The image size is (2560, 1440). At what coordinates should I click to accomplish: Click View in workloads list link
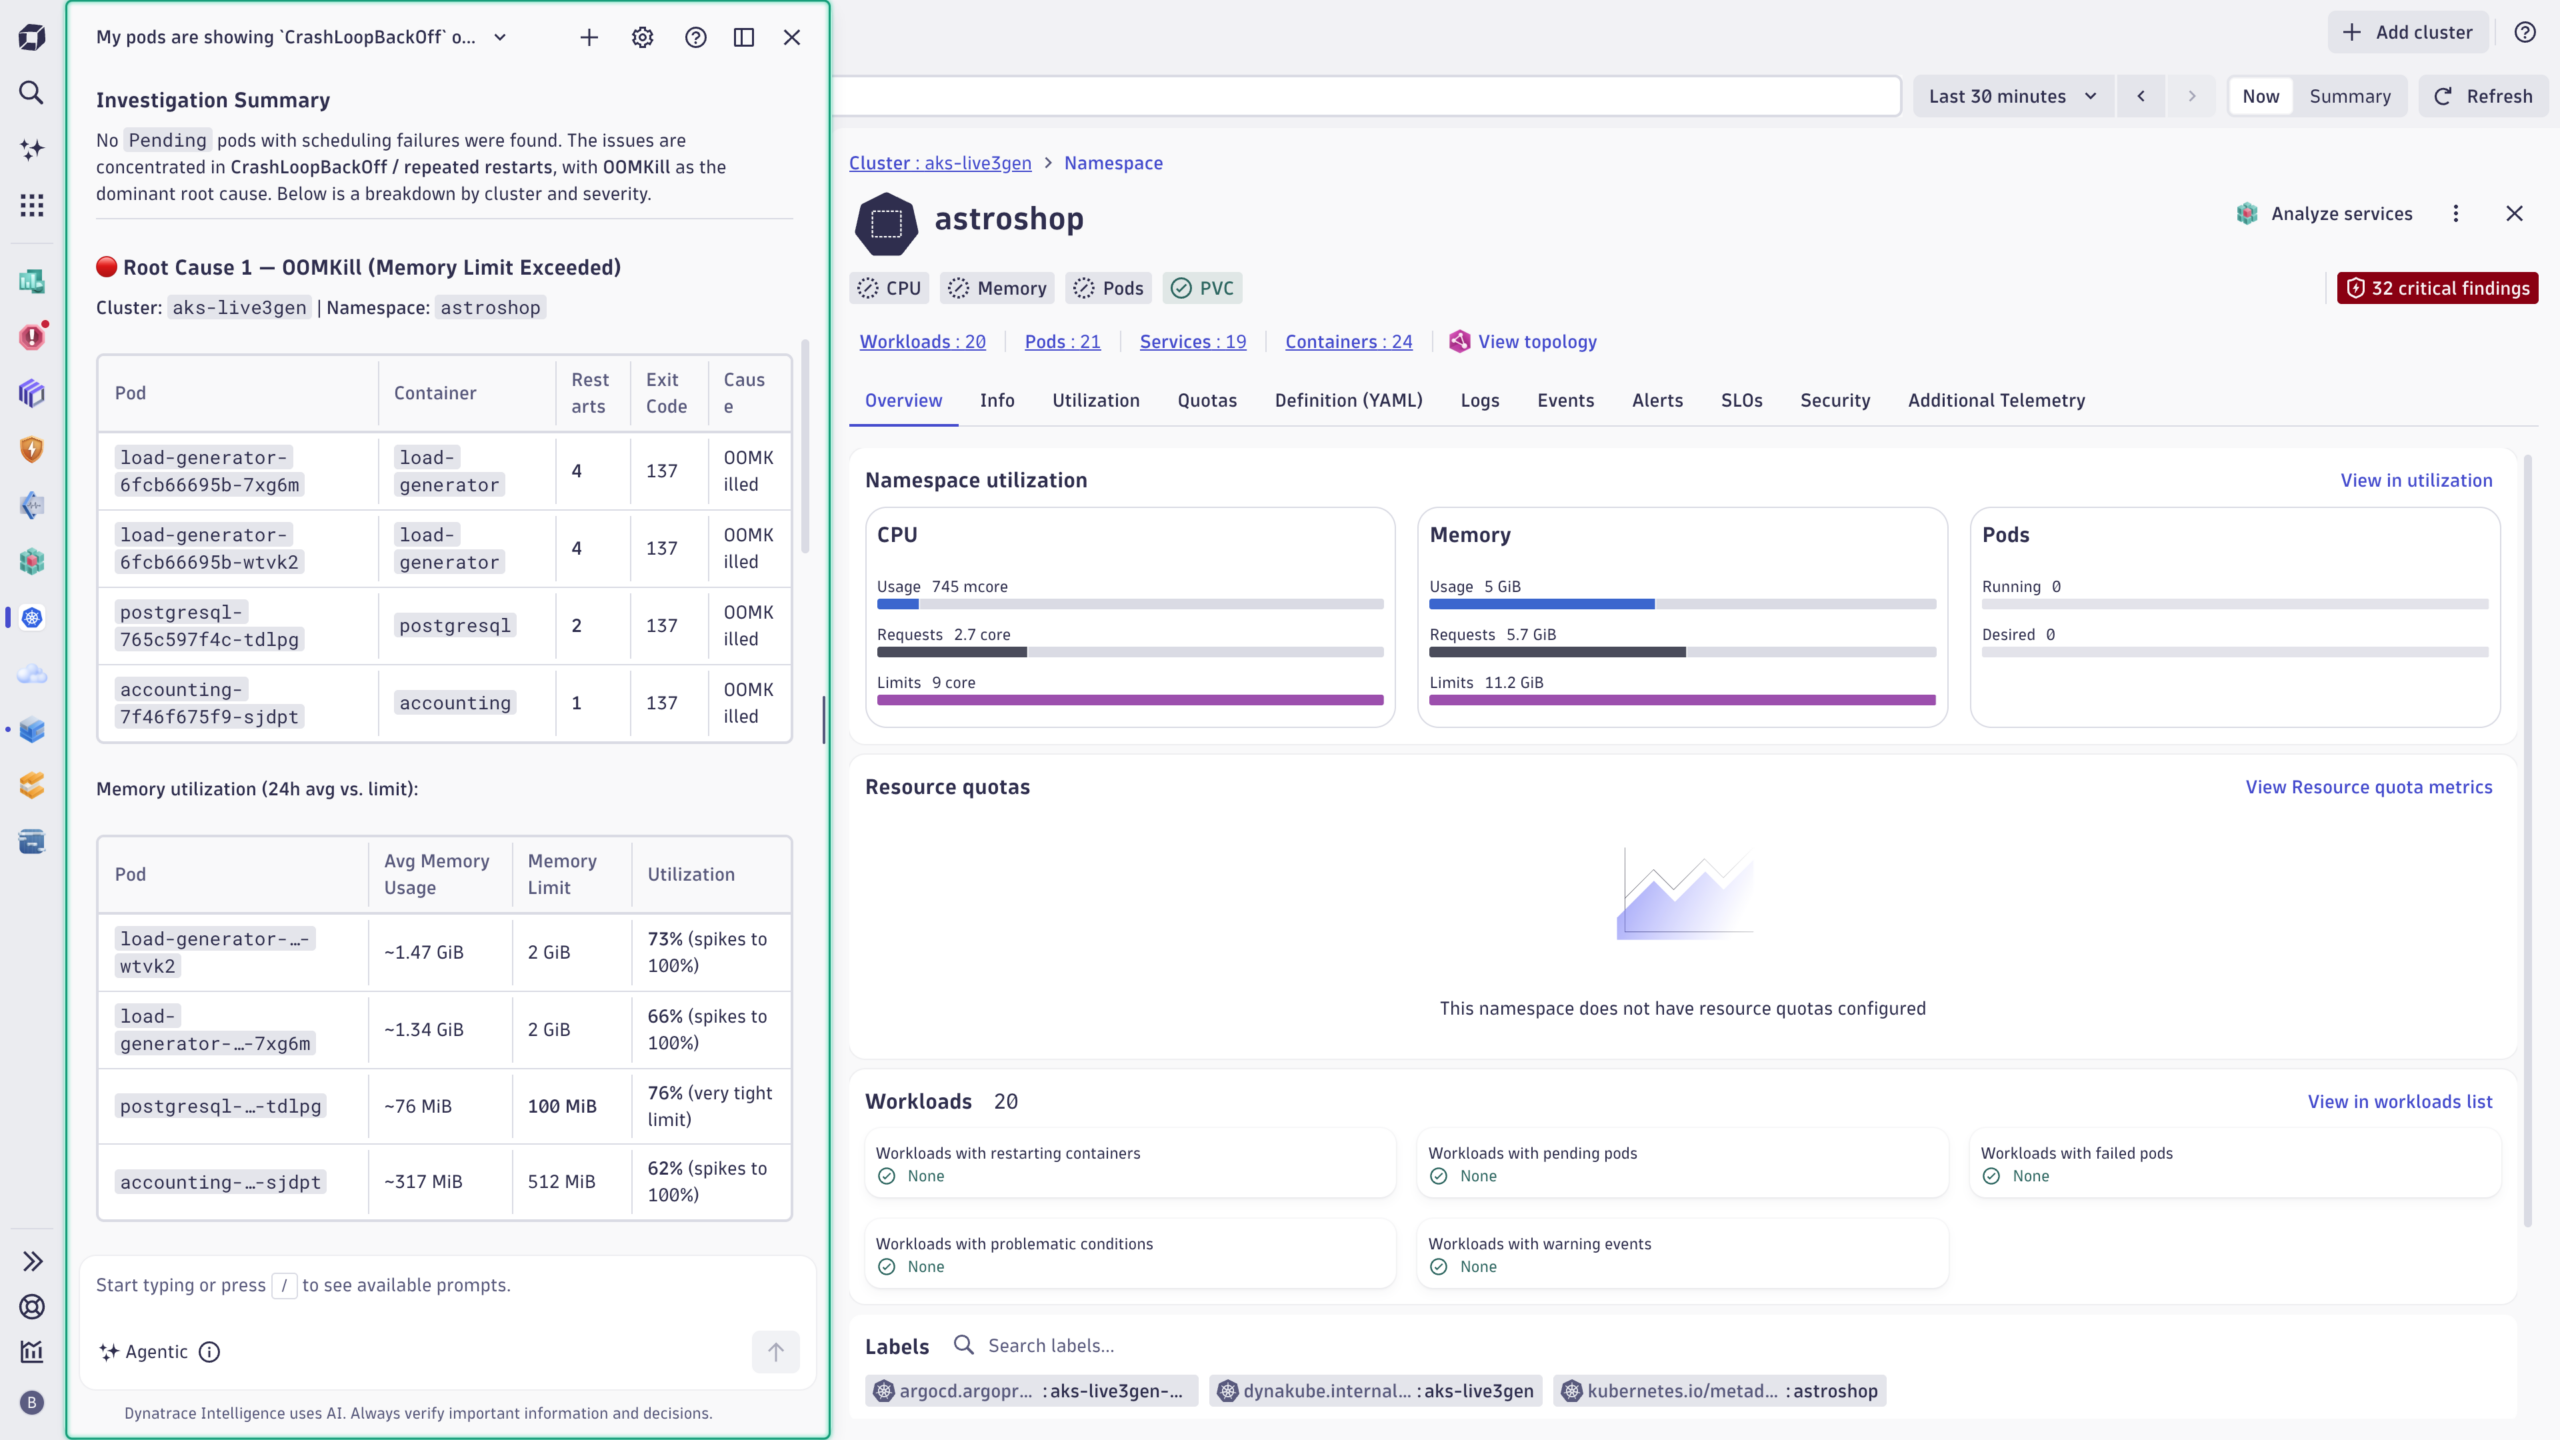point(2400,1102)
